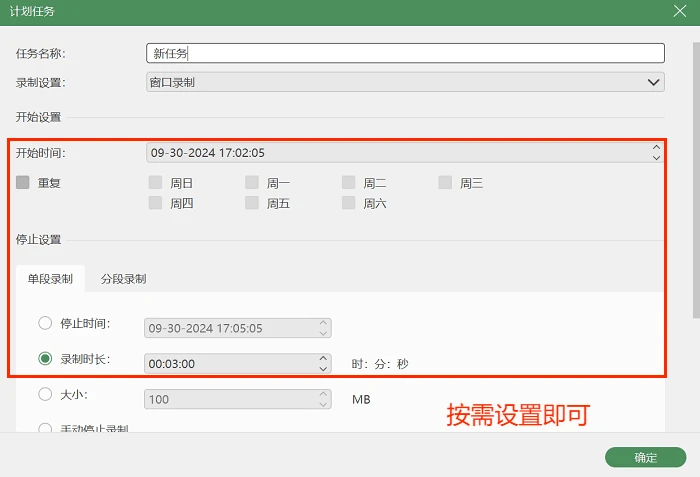The height and width of the screenshot is (477, 700).
Task: Check the 周日 checkbox
Action: pos(155,182)
